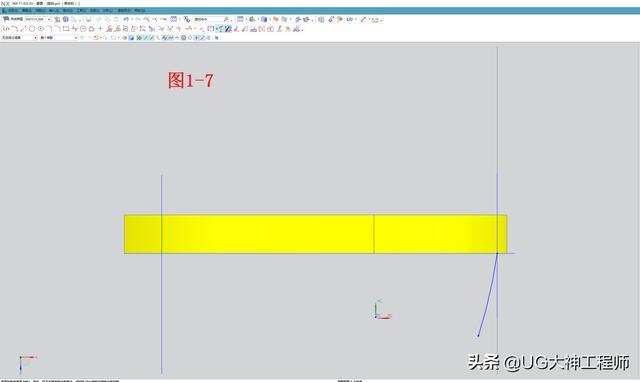Expand the selection filter dropdown at far left
The height and width of the screenshot is (382, 640).
(x=19, y=38)
